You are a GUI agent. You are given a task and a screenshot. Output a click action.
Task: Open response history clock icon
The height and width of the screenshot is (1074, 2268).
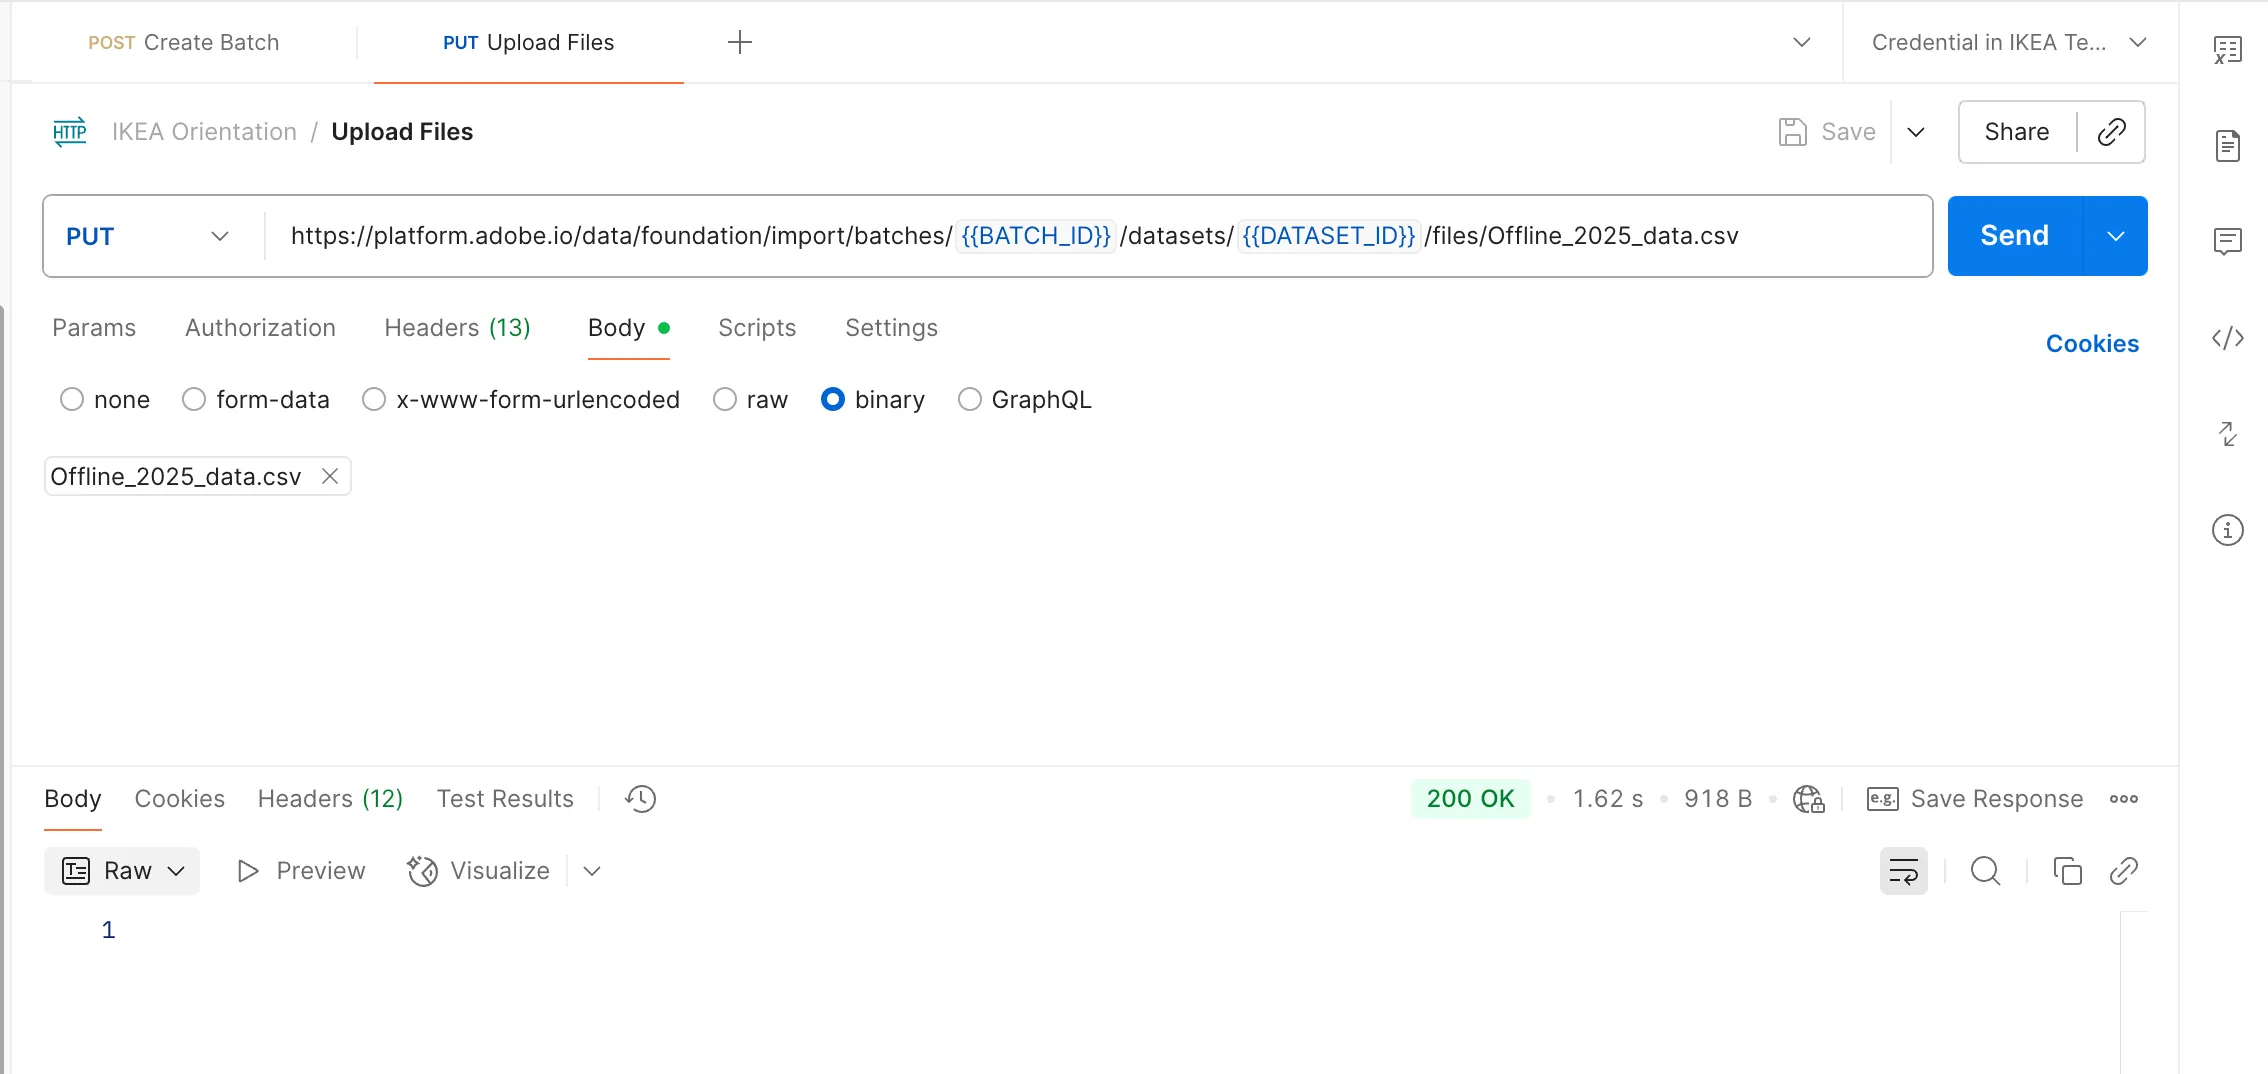coord(640,799)
